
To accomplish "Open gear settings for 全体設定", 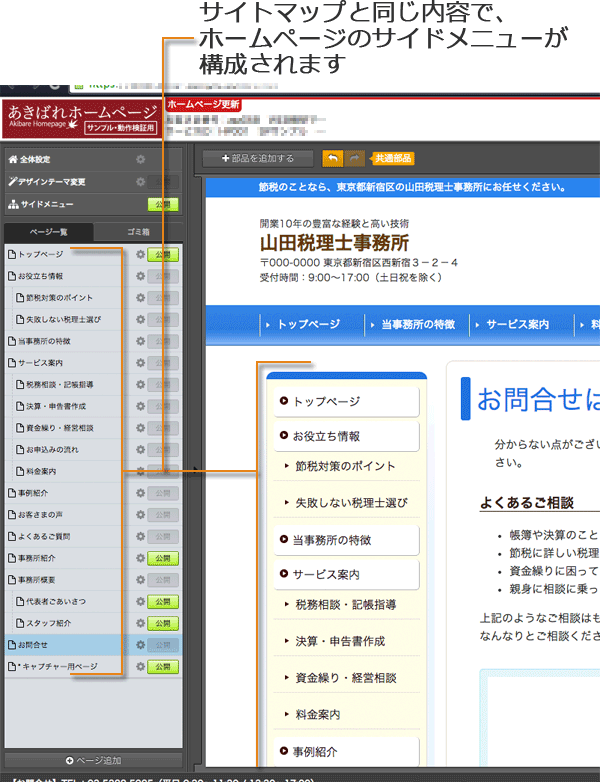I will click(140, 159).
